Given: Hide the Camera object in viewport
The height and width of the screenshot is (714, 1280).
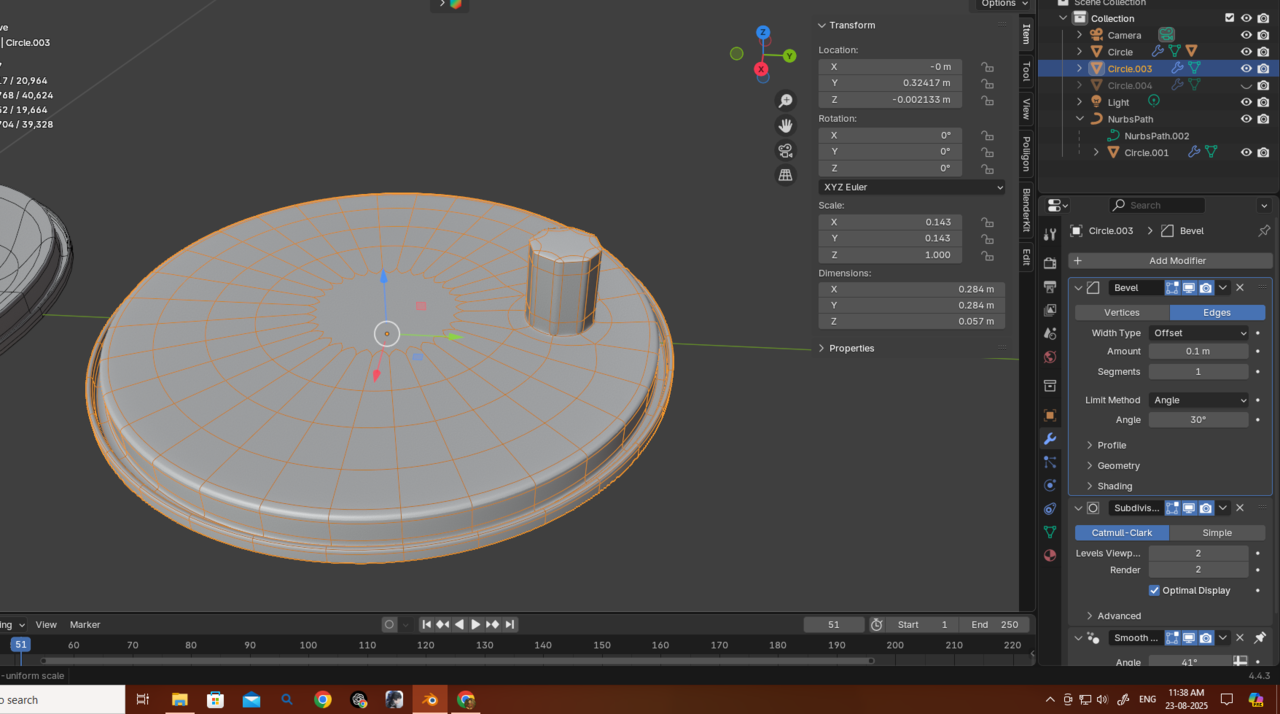Looking at the screenshot, I should click(x=1246, y=35).
